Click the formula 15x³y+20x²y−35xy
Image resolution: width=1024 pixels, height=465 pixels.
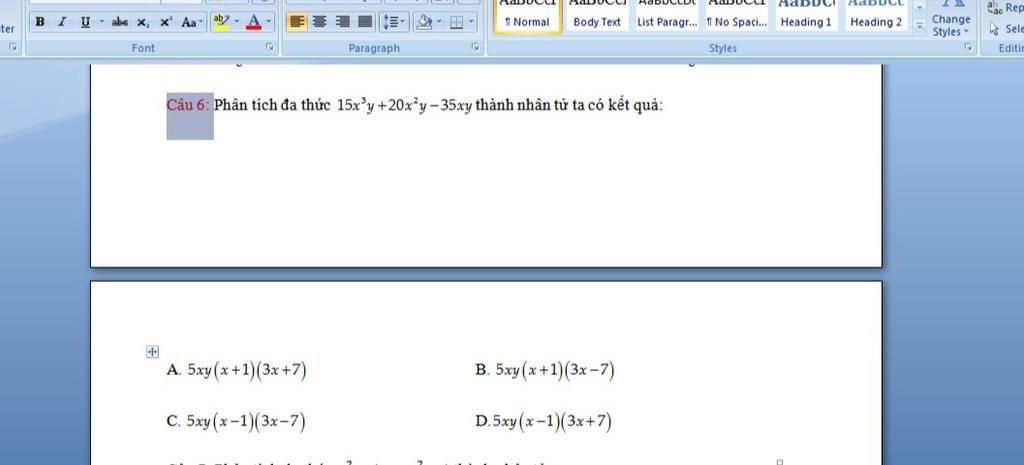[x=404, y=105]
